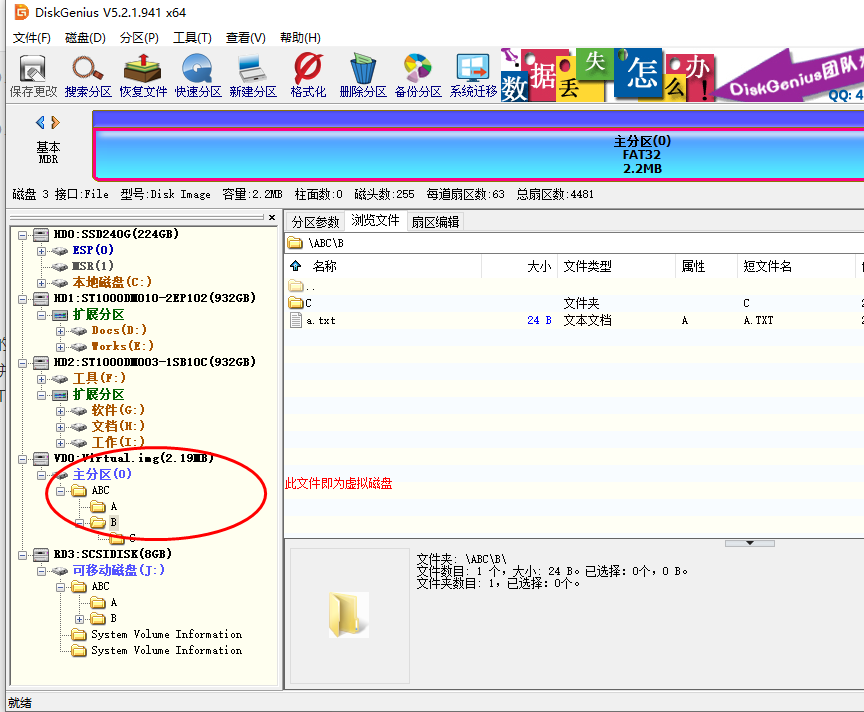Viewport: 864px width, 712px height.
Task: Select 工具(F:) partition in the tree
Action: coord(99,378)
